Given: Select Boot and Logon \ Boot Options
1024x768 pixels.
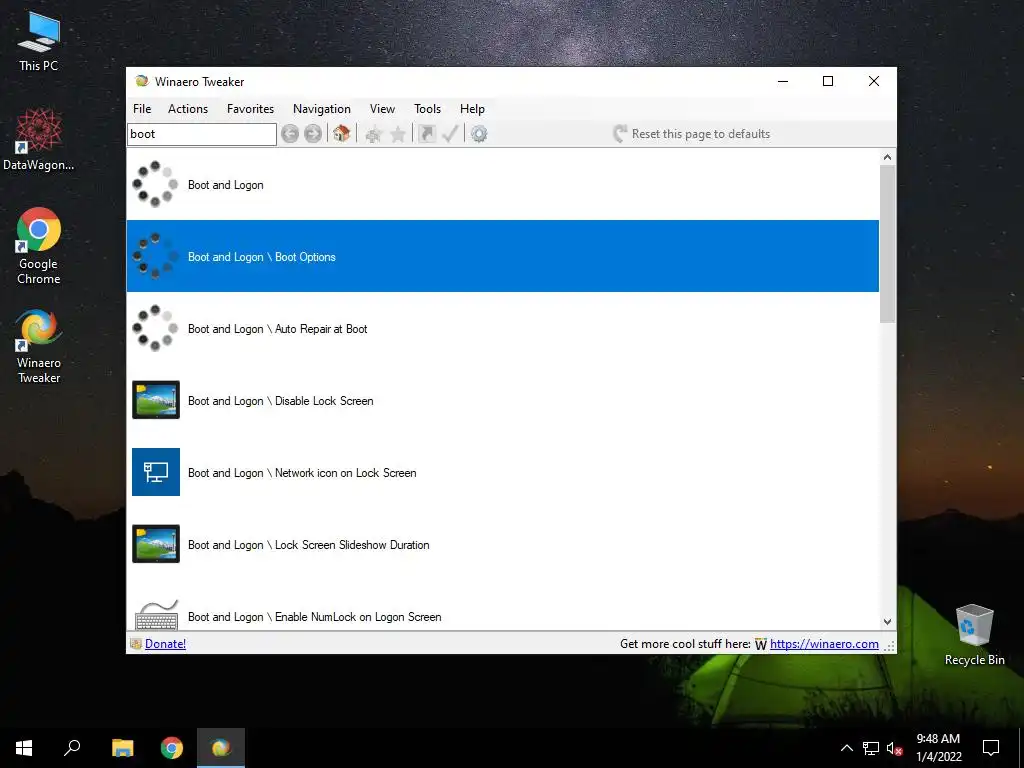Looking at the screenshot, I should pos(503,256).
